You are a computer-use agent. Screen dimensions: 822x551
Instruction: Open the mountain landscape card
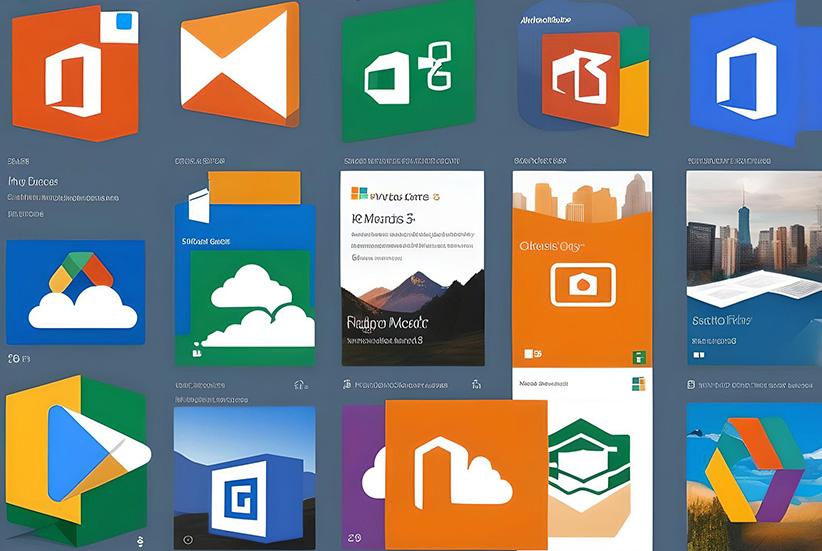(412, 300)
